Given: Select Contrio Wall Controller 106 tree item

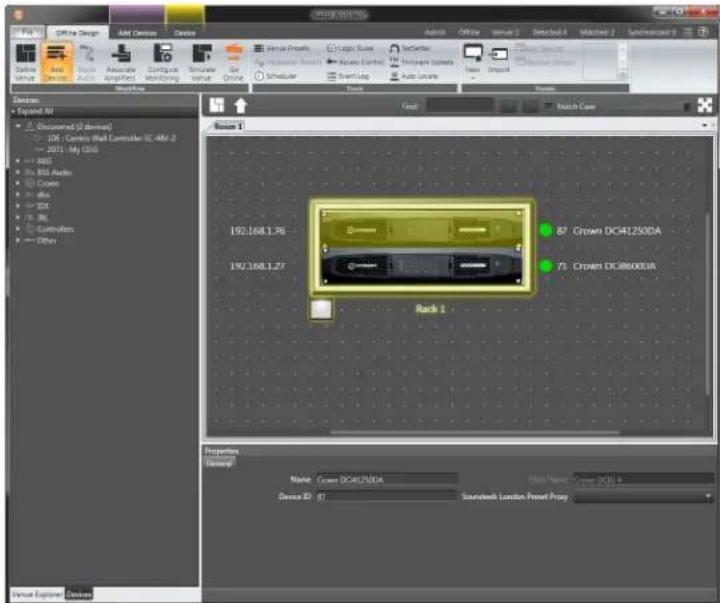Looking at the screenshot, I should pos(112,138).
